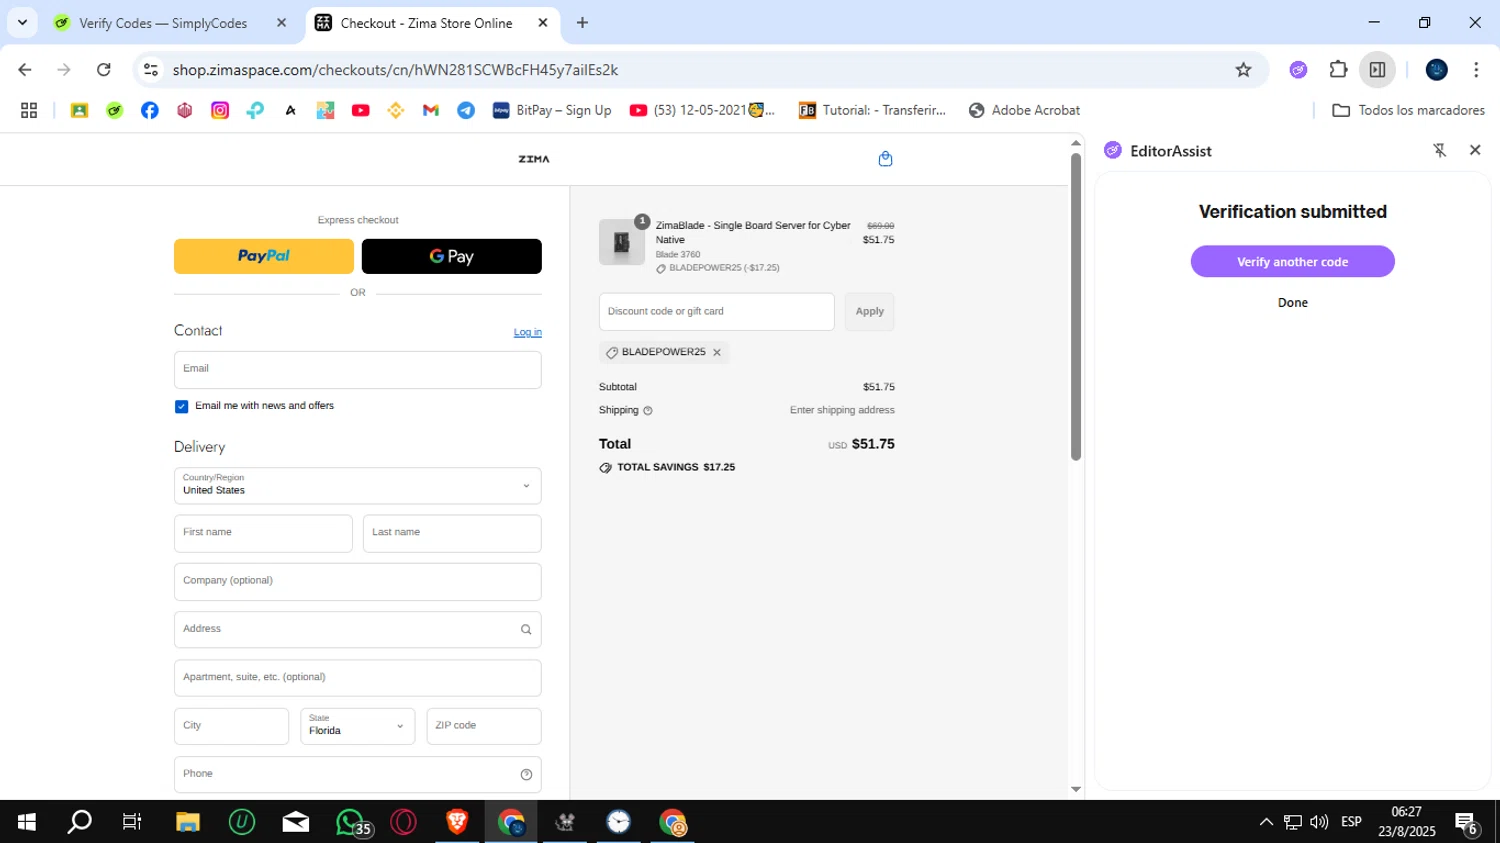This screenshot has width=1500, height=843.
Task: Open the taskbar clock and date
Action: point(1407,822)
